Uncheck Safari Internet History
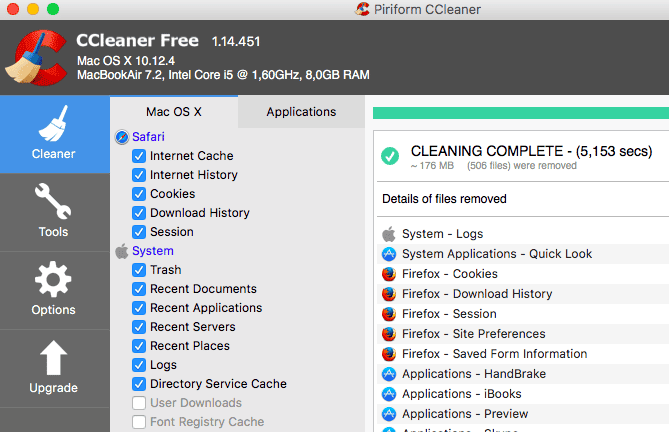Viewport: 669px width, 432px height. click(139, 175)
